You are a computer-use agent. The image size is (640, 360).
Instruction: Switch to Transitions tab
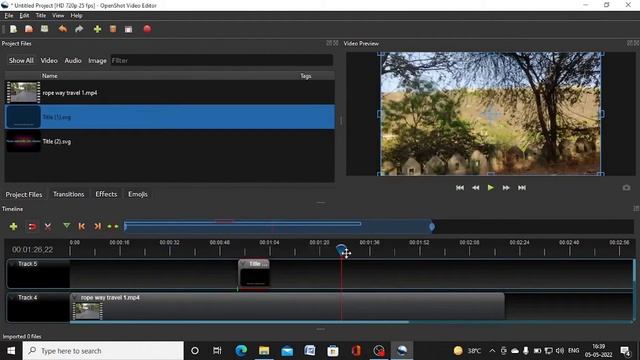(x=69, y=194)
